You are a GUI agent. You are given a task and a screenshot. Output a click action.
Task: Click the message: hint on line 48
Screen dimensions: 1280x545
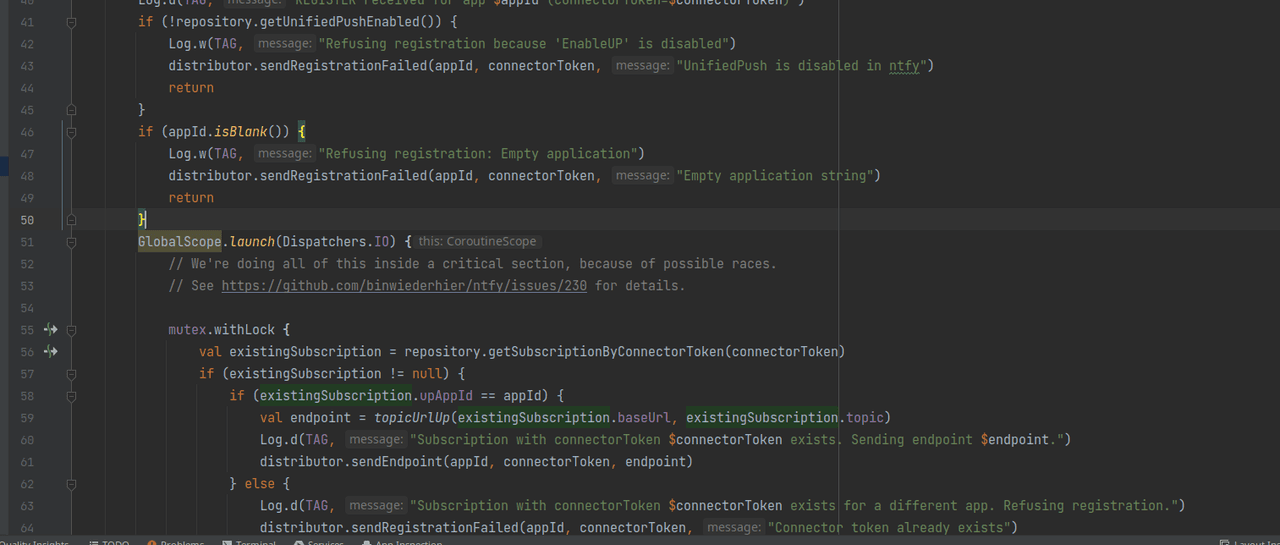[x=642, y=175]
